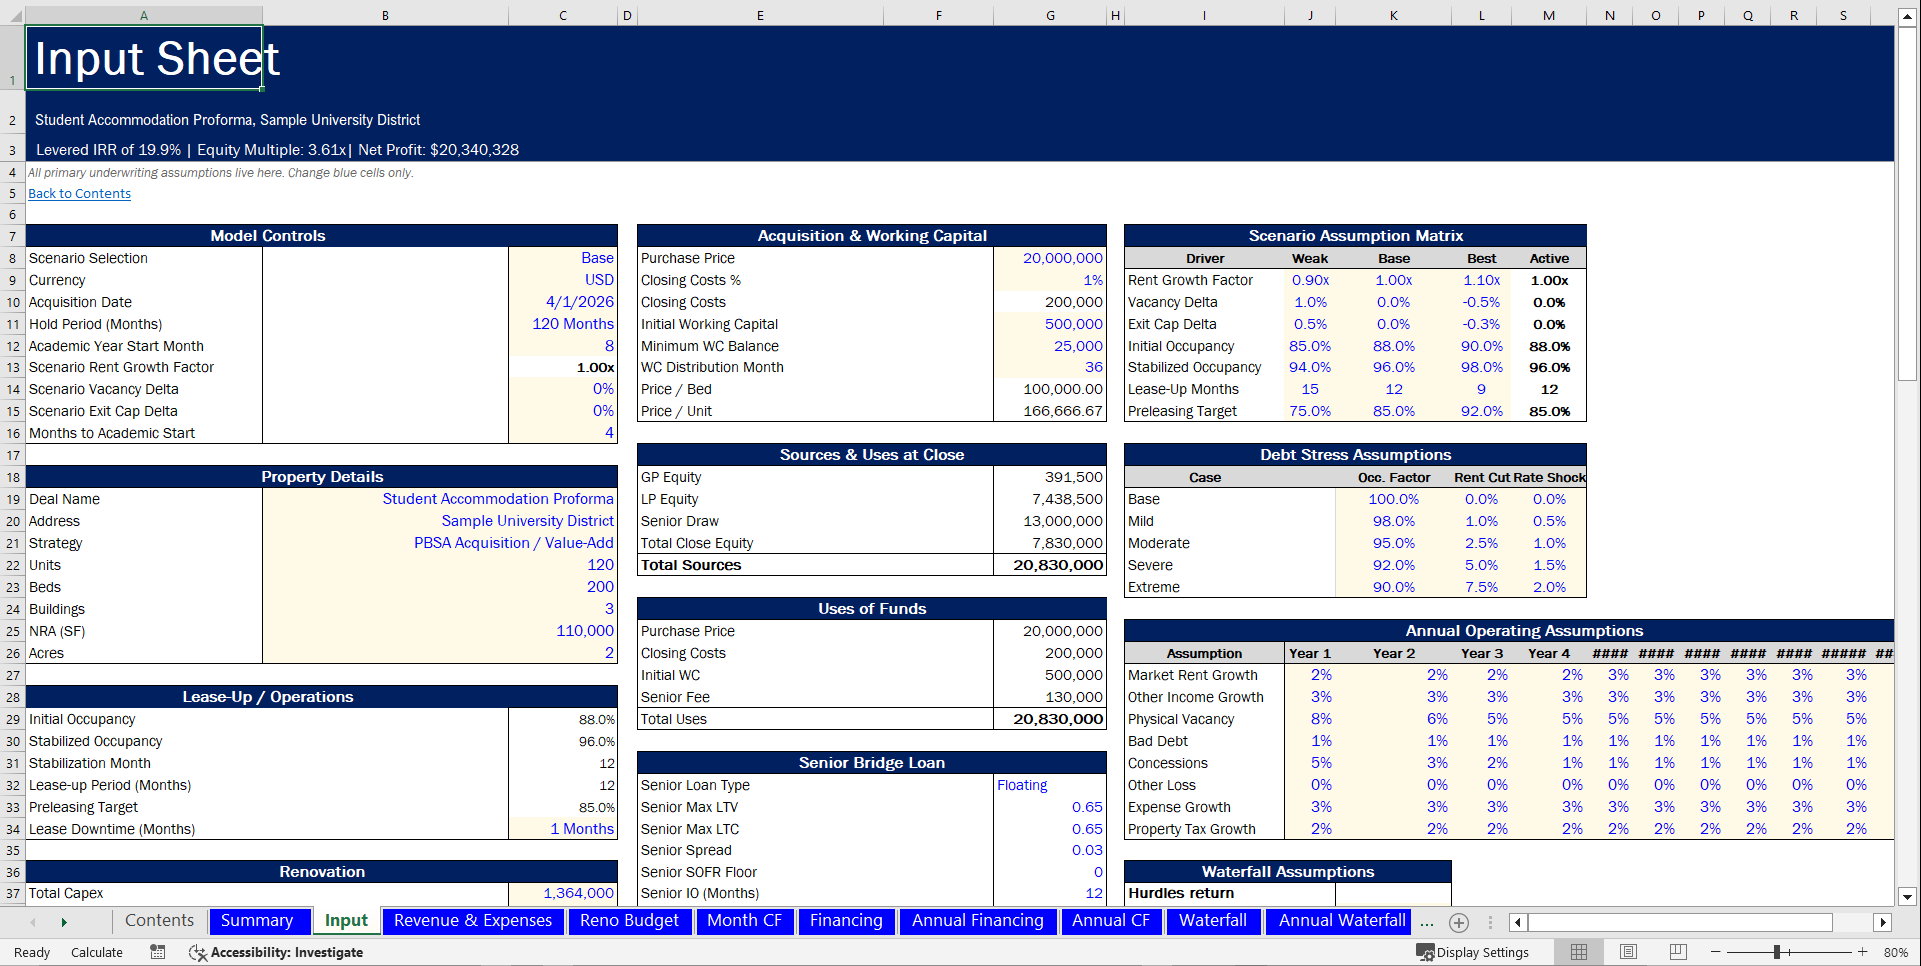This screenshot has height=966, width=1921.
Task: Switch to Normal view icon
Action: [1578, 951]
